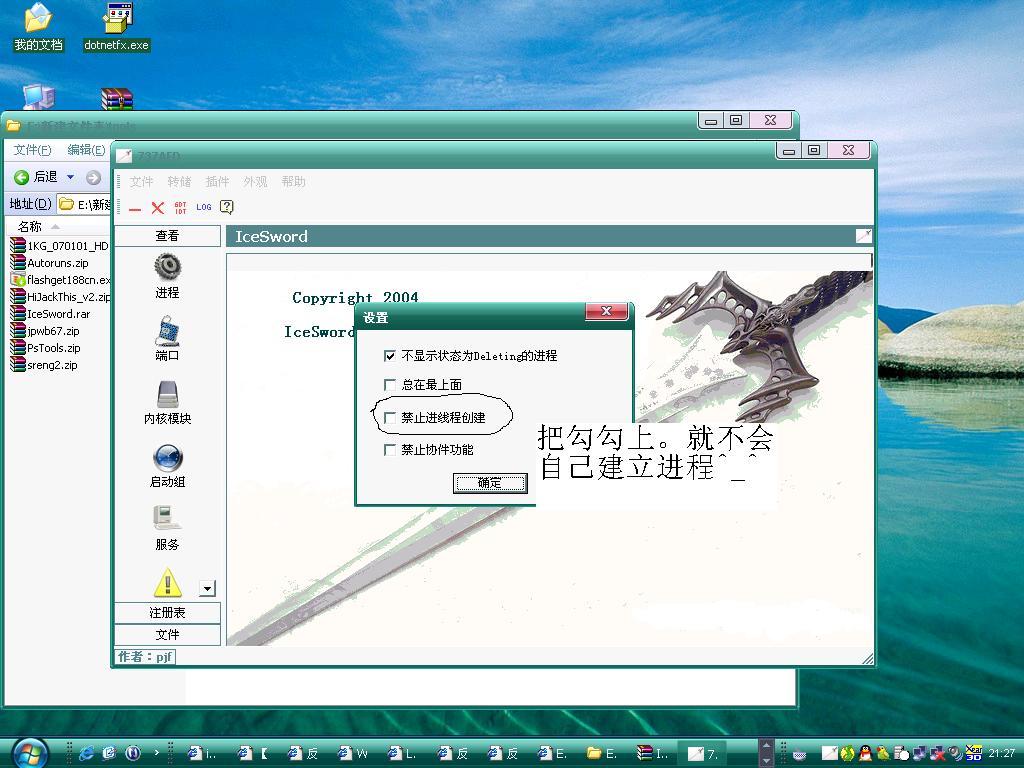Click taskbar WinRAR button I..
The height and width of the screenshot is (768, 1024).
tap(652, 754)
